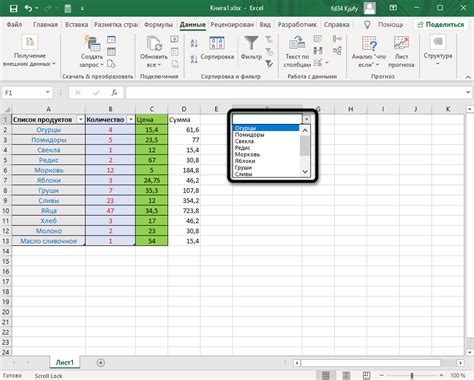This screenshot has height=380, width=474.
Task: Switch to the Справка tab
Action: [x=336, y=24]
